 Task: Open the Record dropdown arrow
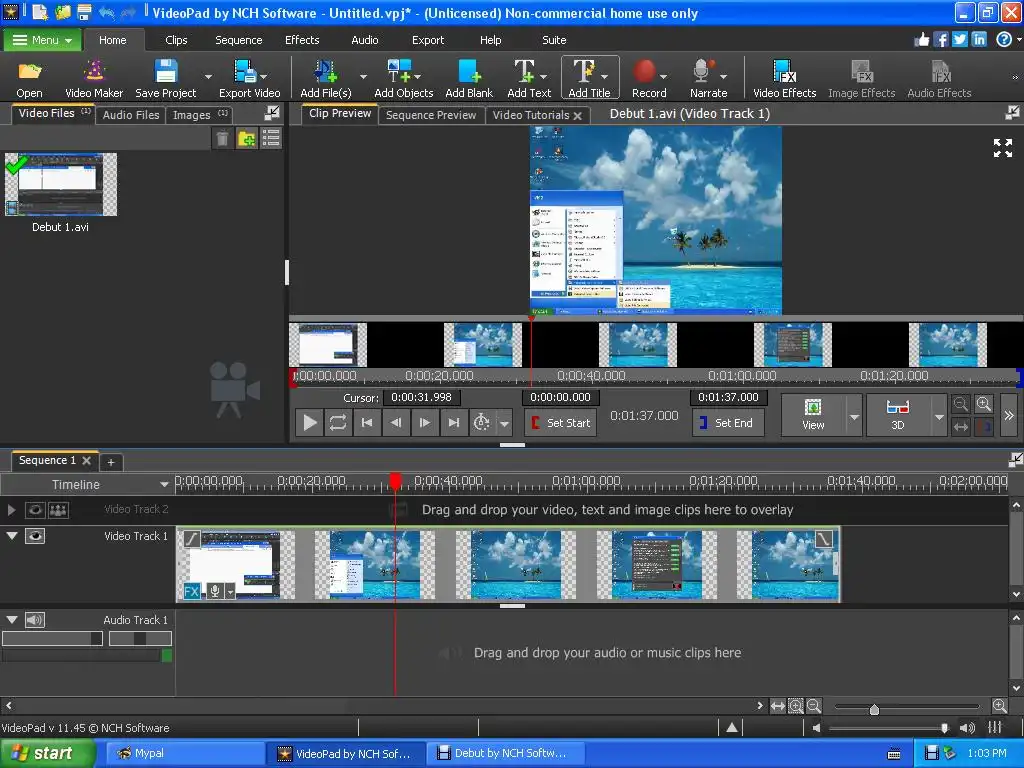(664, 77)
